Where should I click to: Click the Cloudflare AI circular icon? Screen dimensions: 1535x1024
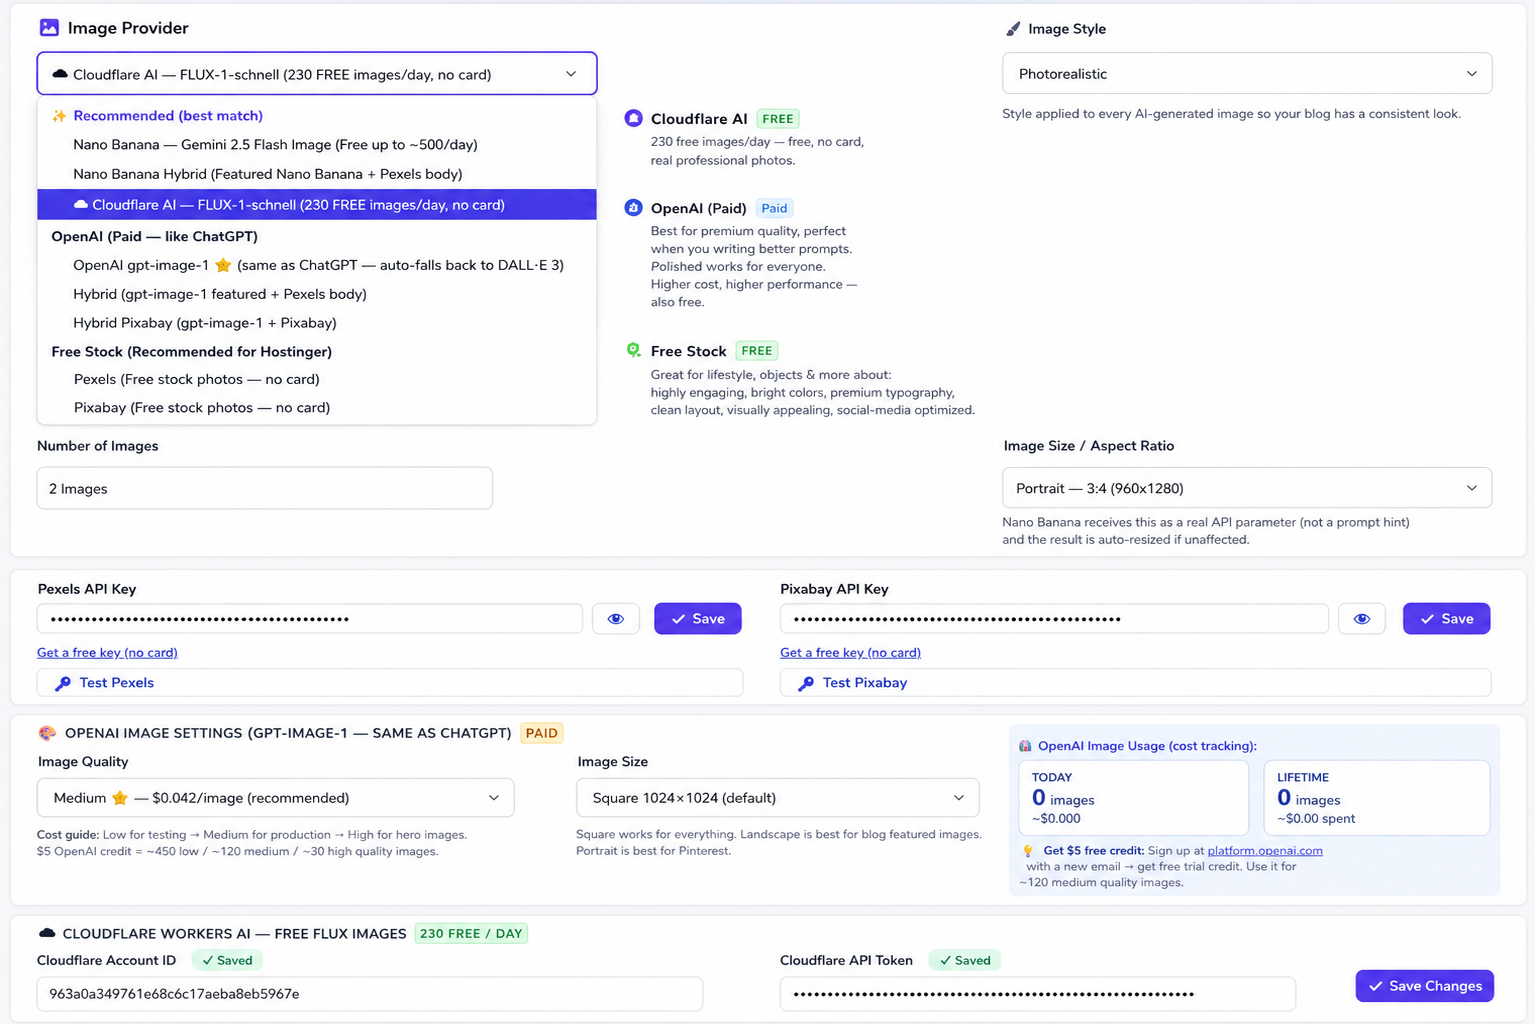[x=633, y=118]
